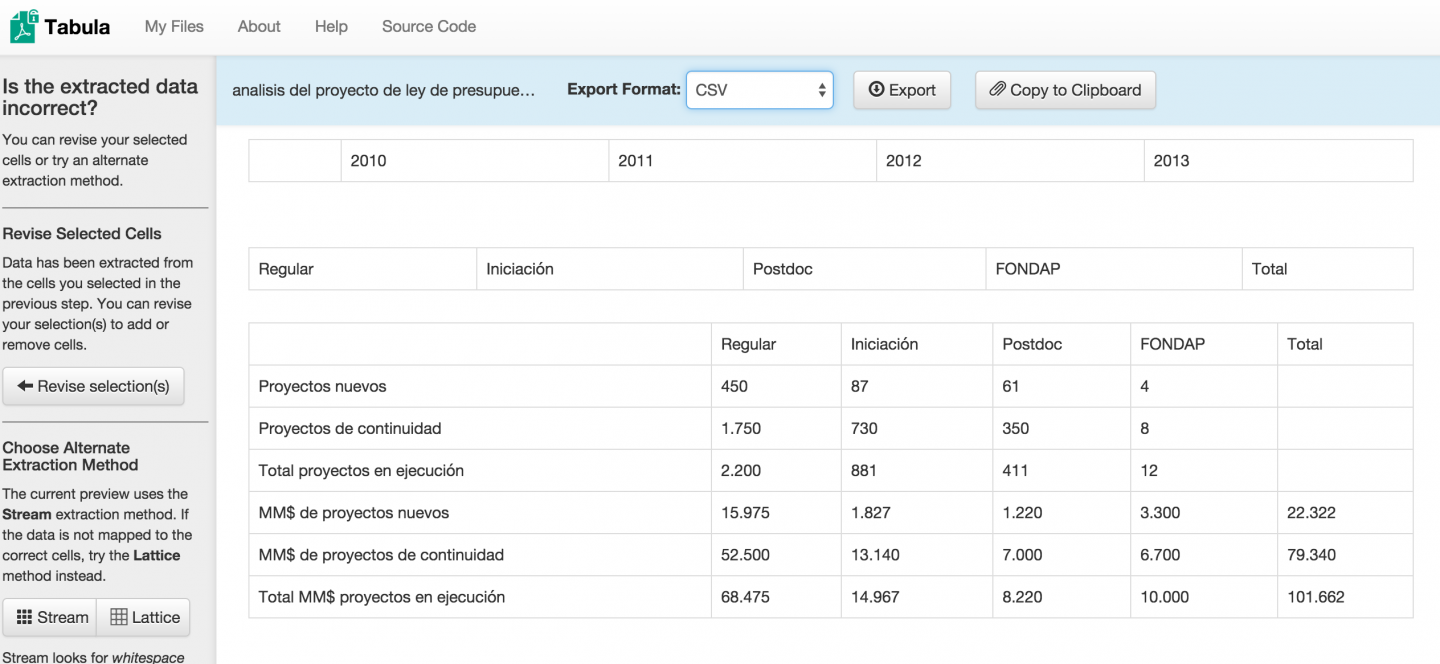Open the About page
Viewport: 1440px width, 664px height.
coord(258,26)
